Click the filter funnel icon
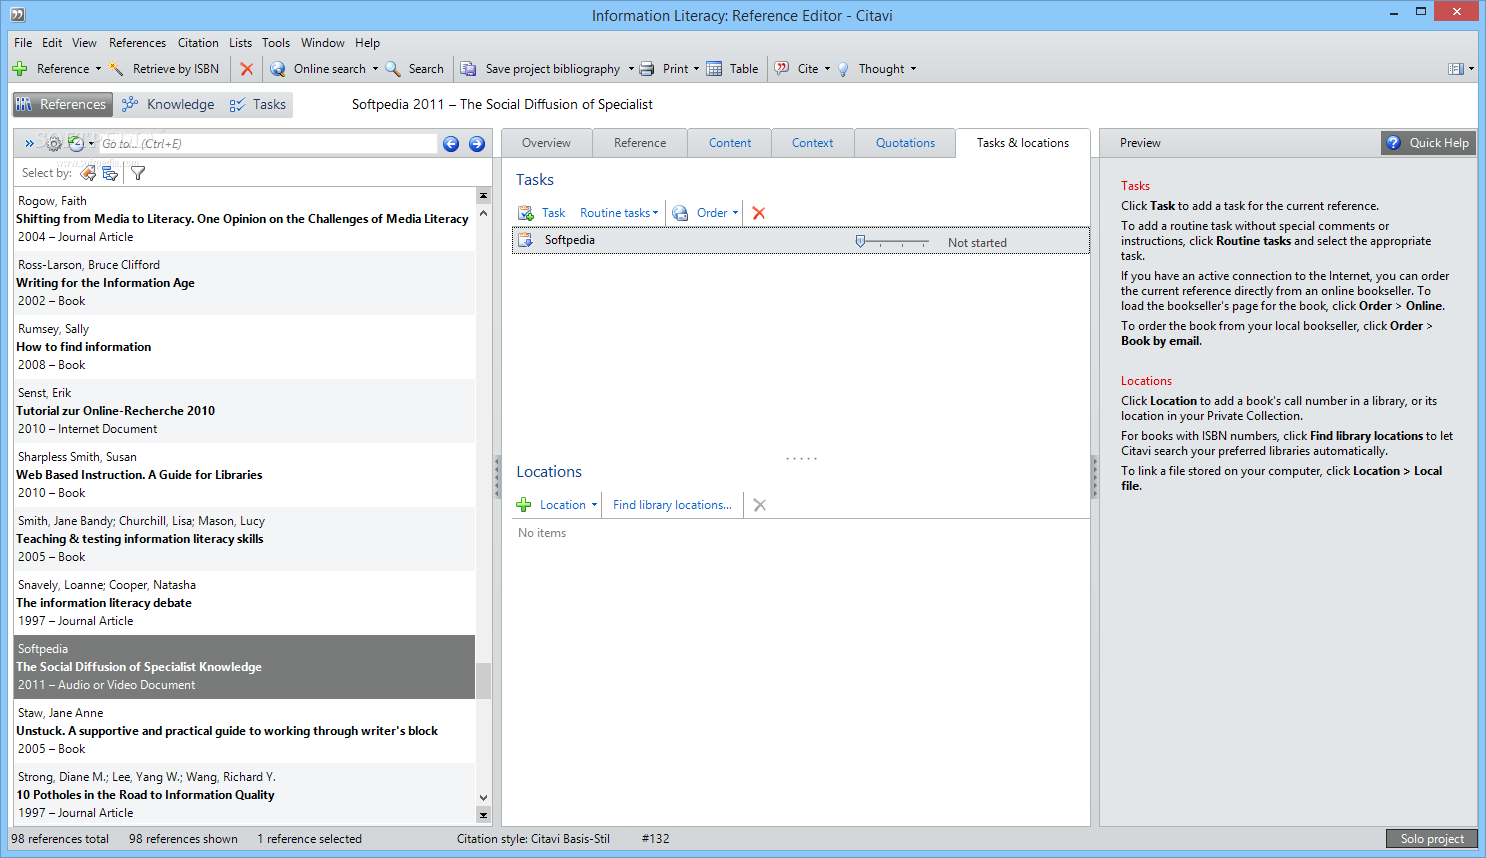Viewport: 1486px width, 858px height. tap(138, 173)
